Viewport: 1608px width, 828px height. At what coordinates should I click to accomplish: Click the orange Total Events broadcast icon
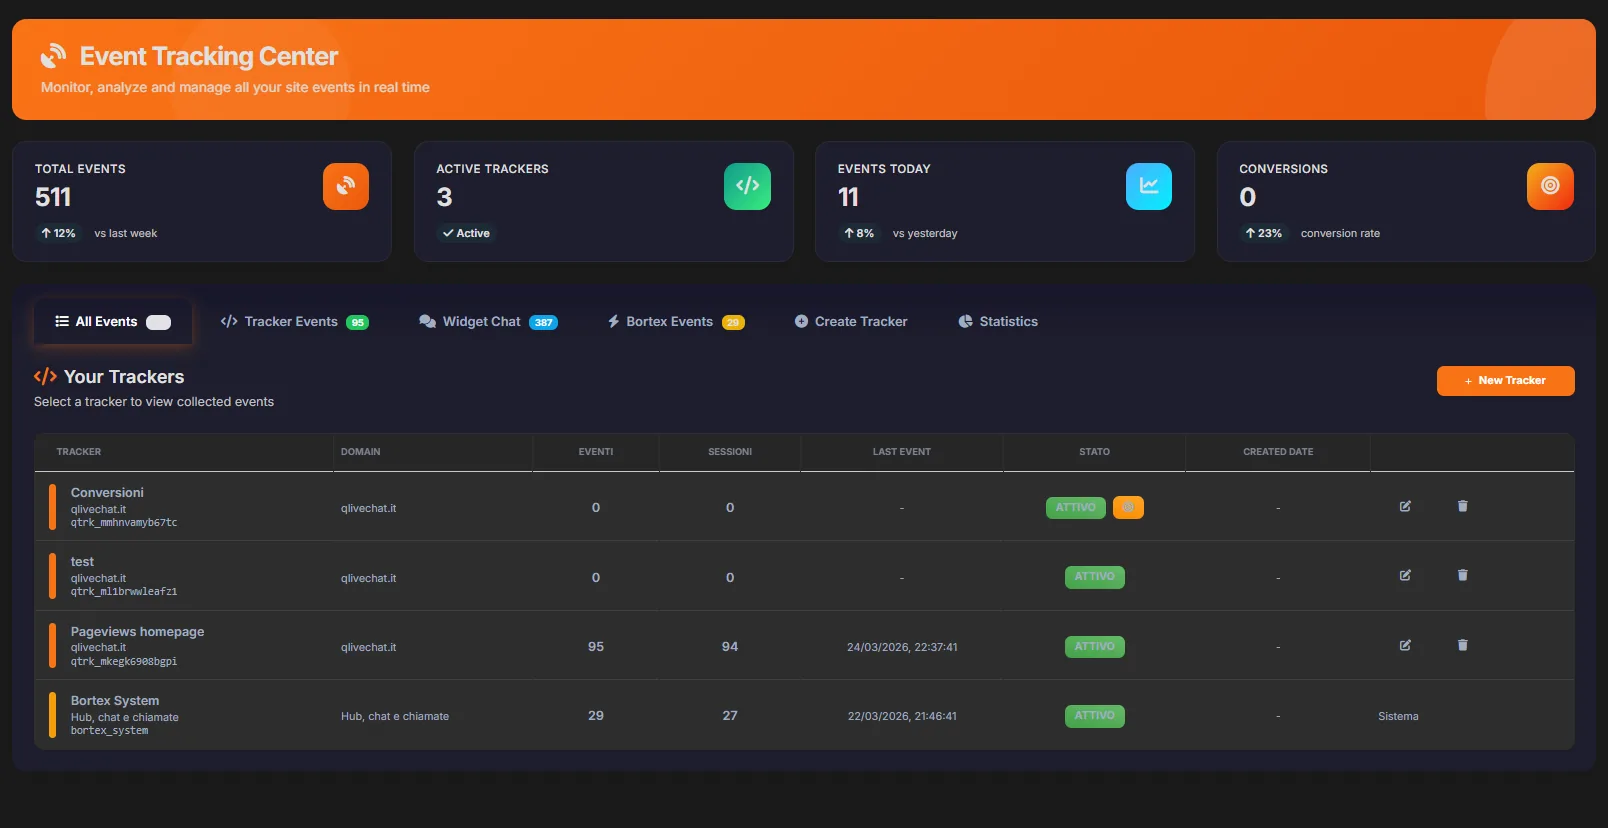coord(346,187)
